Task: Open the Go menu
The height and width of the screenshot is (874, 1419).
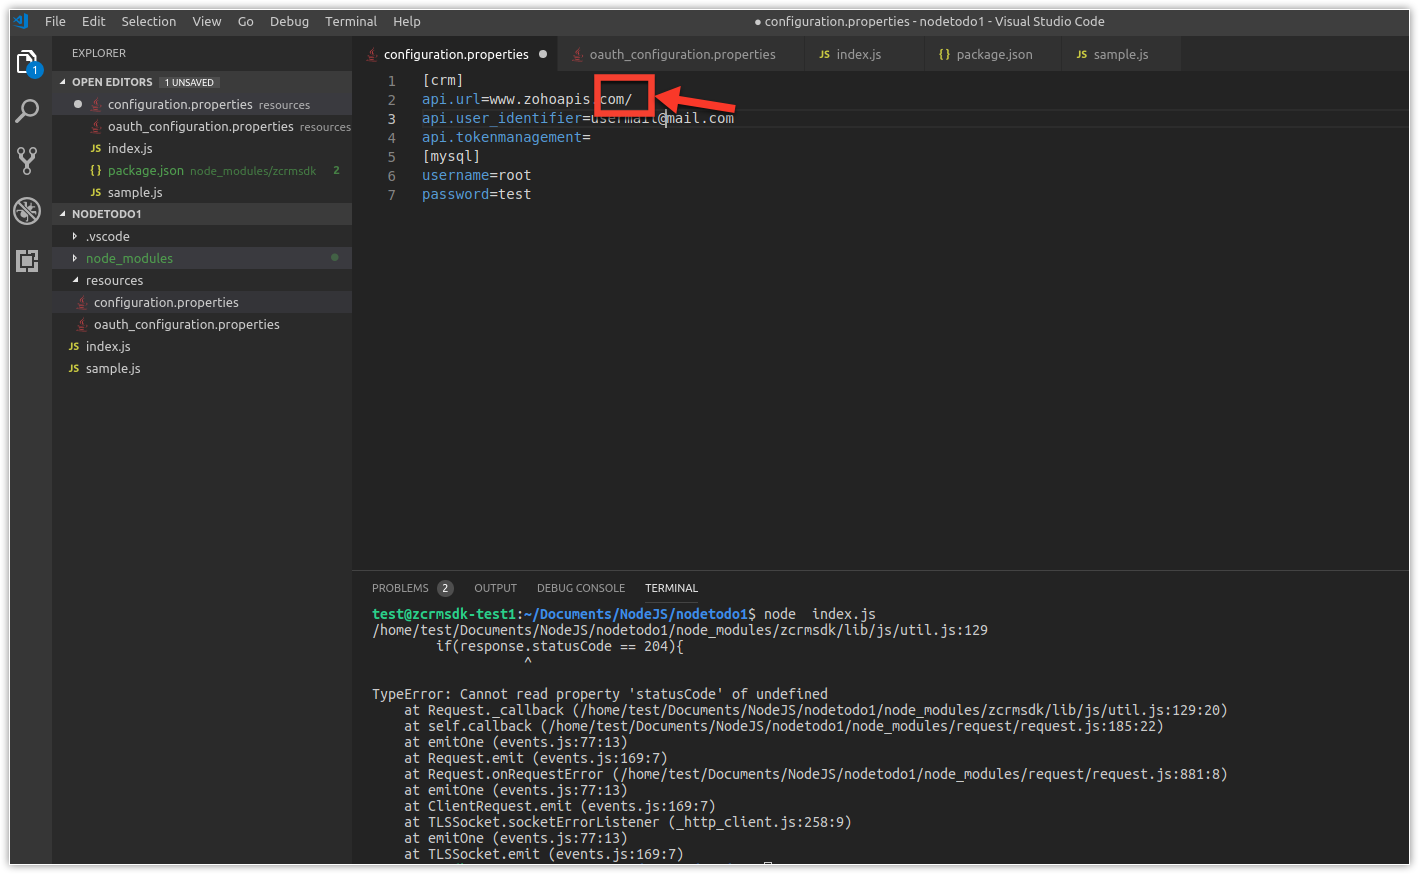Action: point(246,21)
